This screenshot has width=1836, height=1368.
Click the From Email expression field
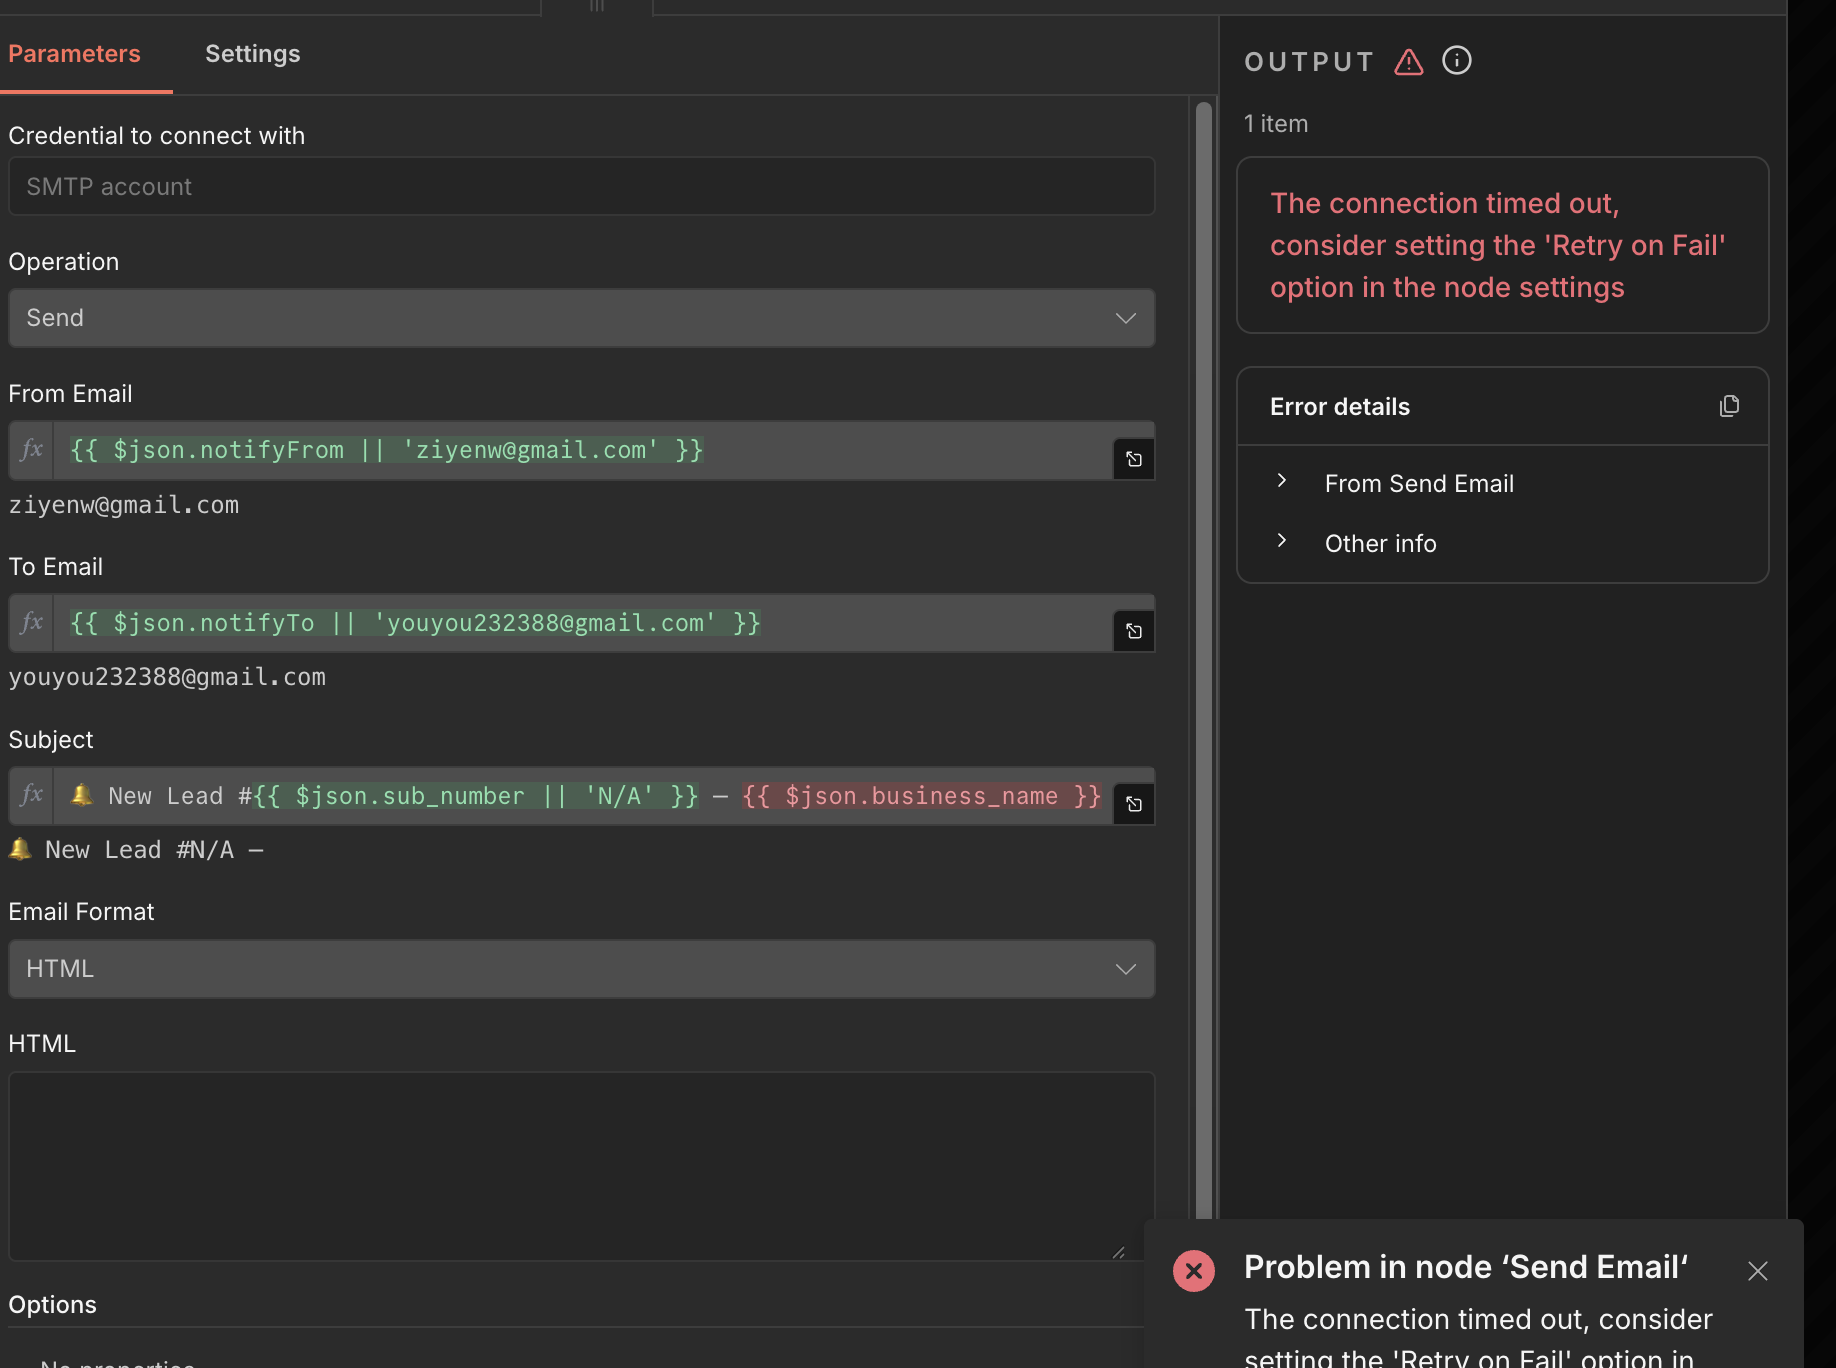point(582,450)
